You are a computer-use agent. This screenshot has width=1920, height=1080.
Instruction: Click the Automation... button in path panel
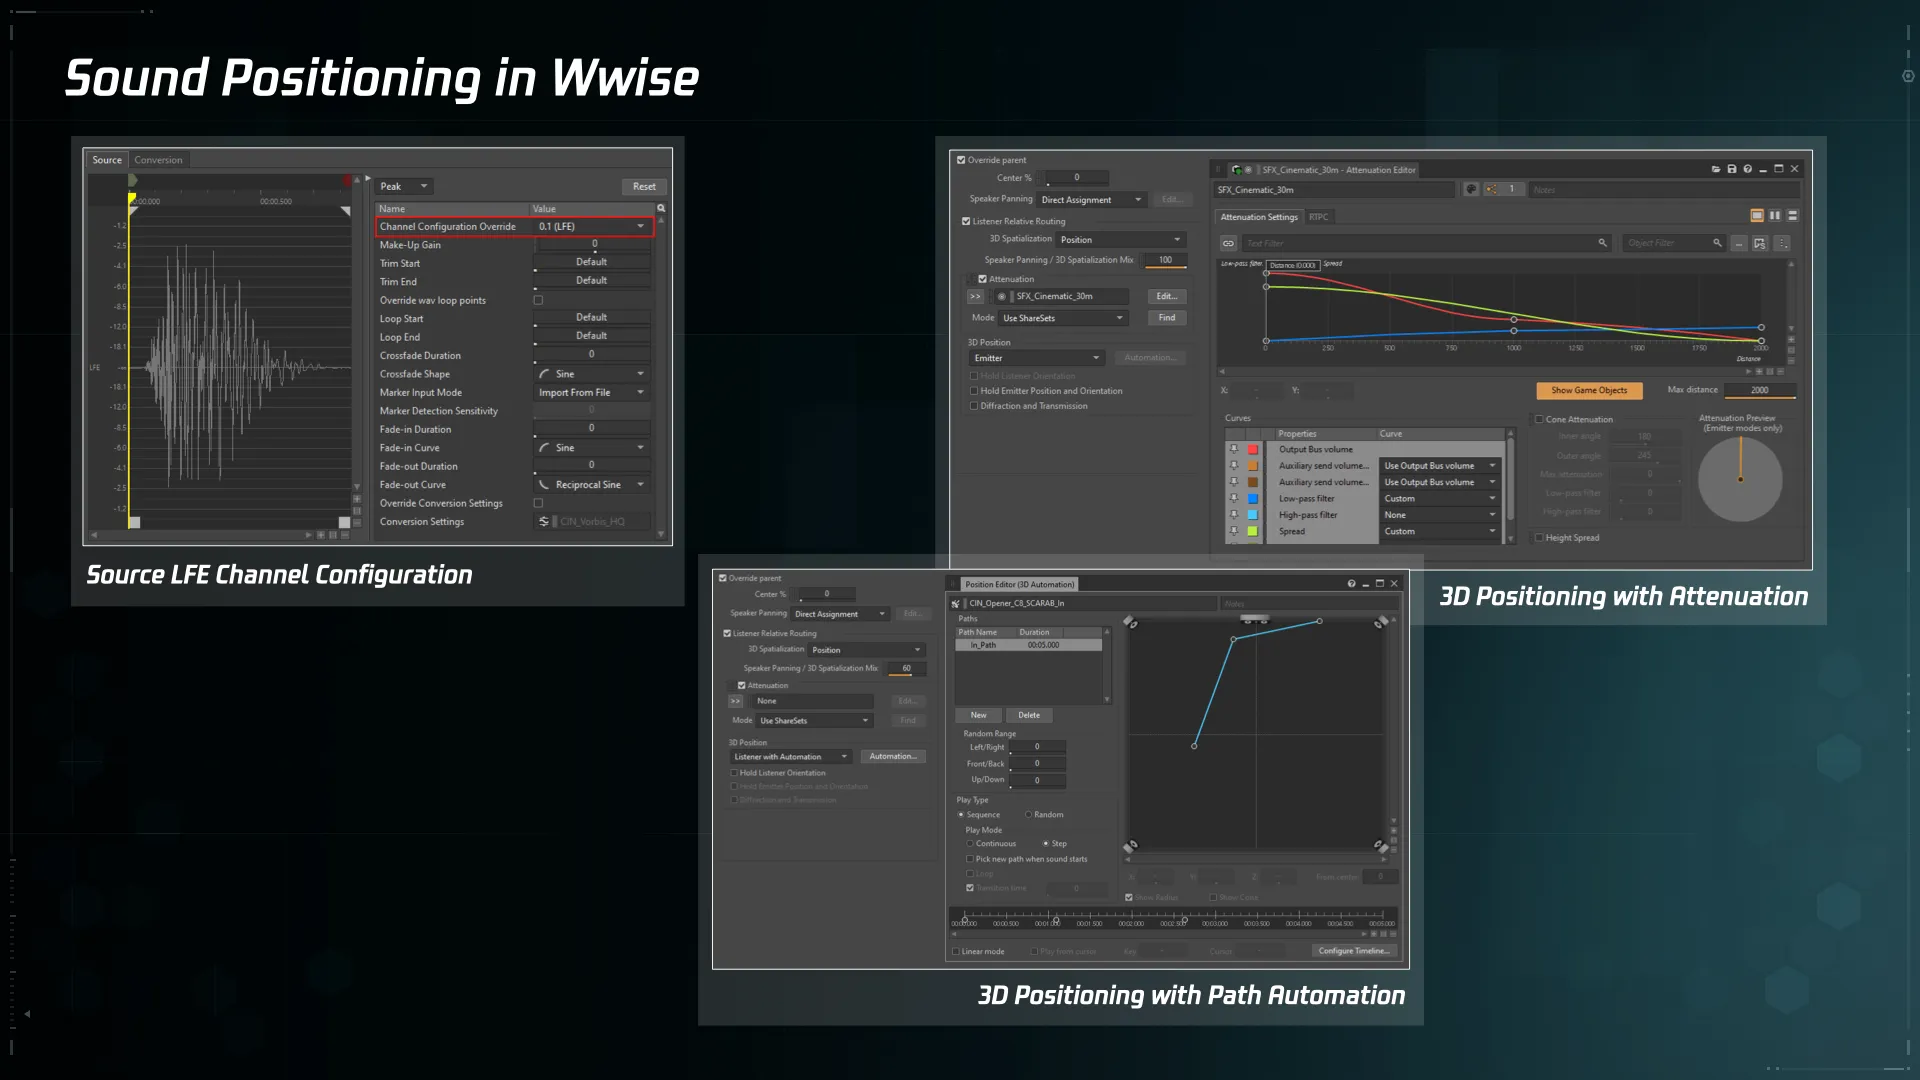click(892, 757)
